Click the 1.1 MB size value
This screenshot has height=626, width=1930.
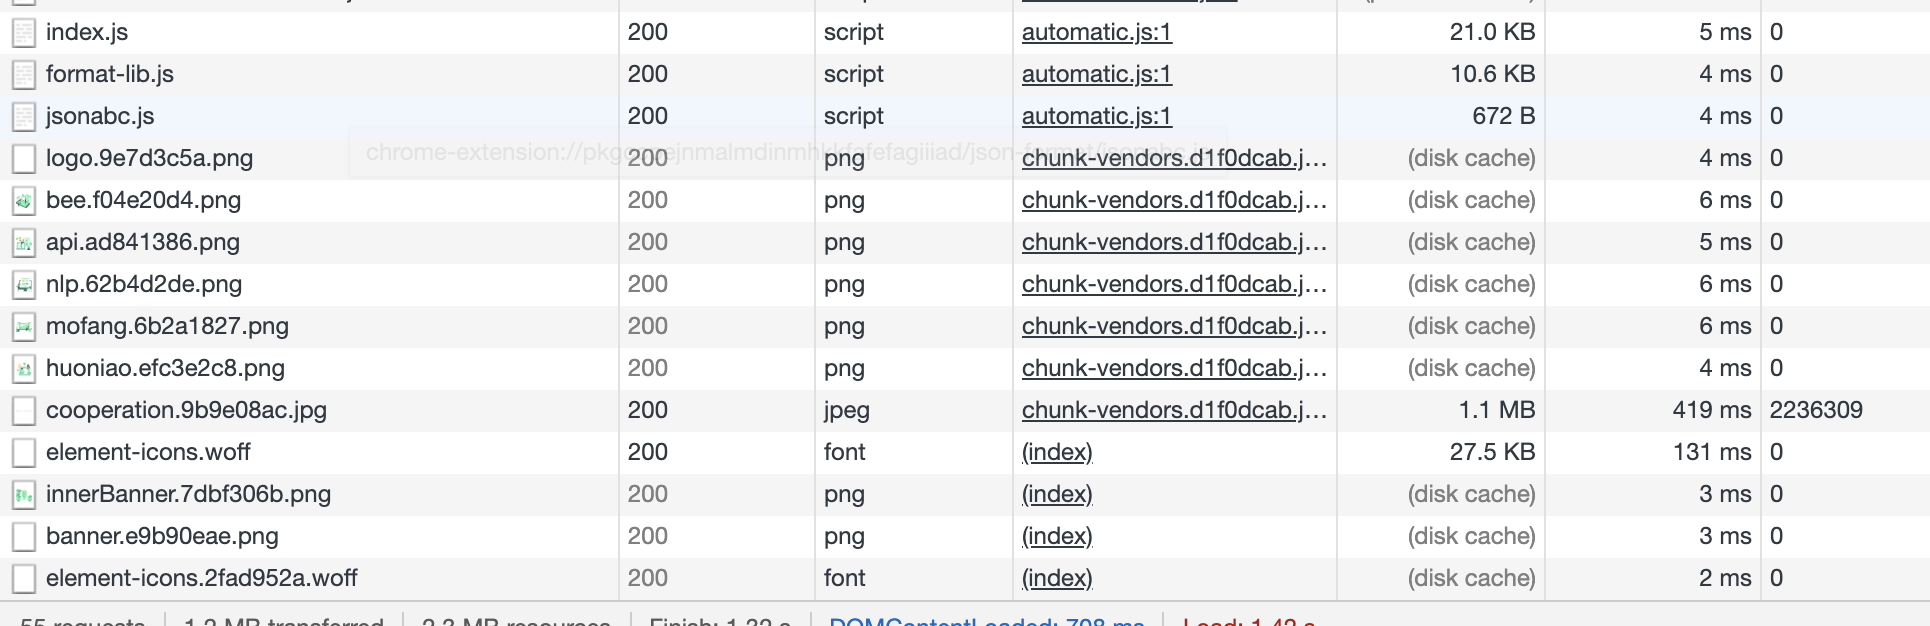pos(1496,410)
